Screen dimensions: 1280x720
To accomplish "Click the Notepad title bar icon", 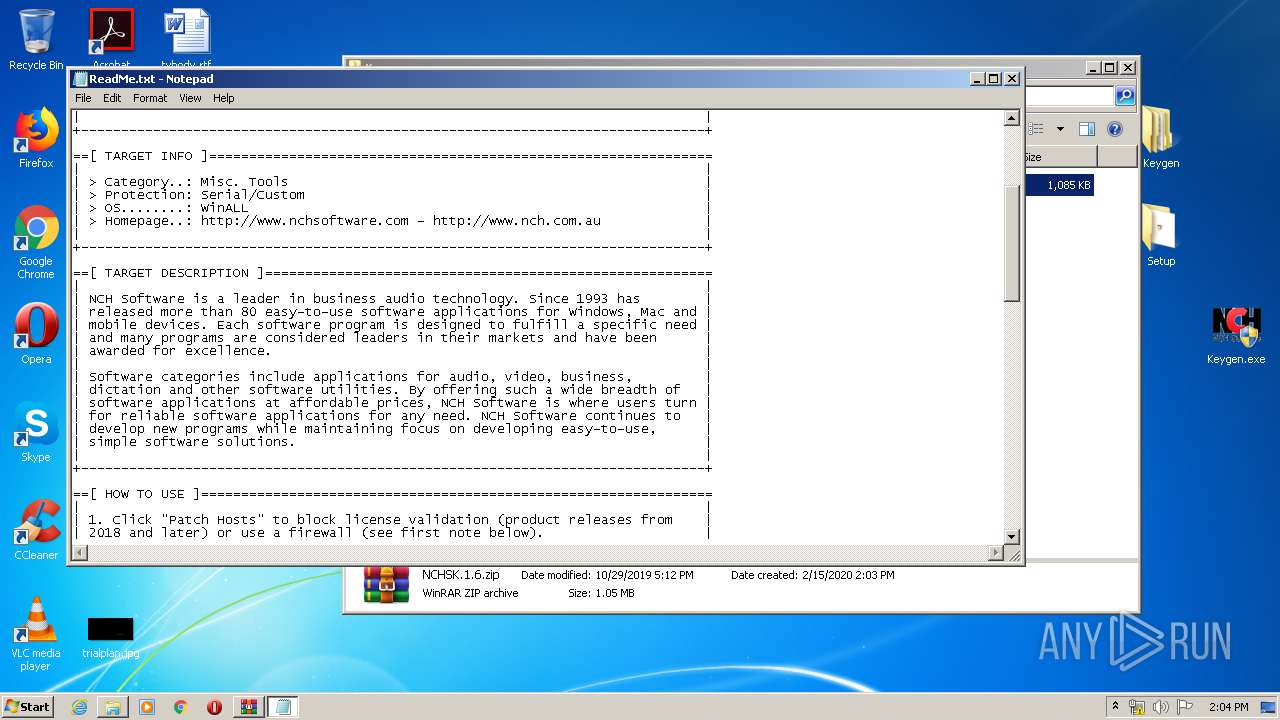I will pyautogui.click(x=81, y=79).
